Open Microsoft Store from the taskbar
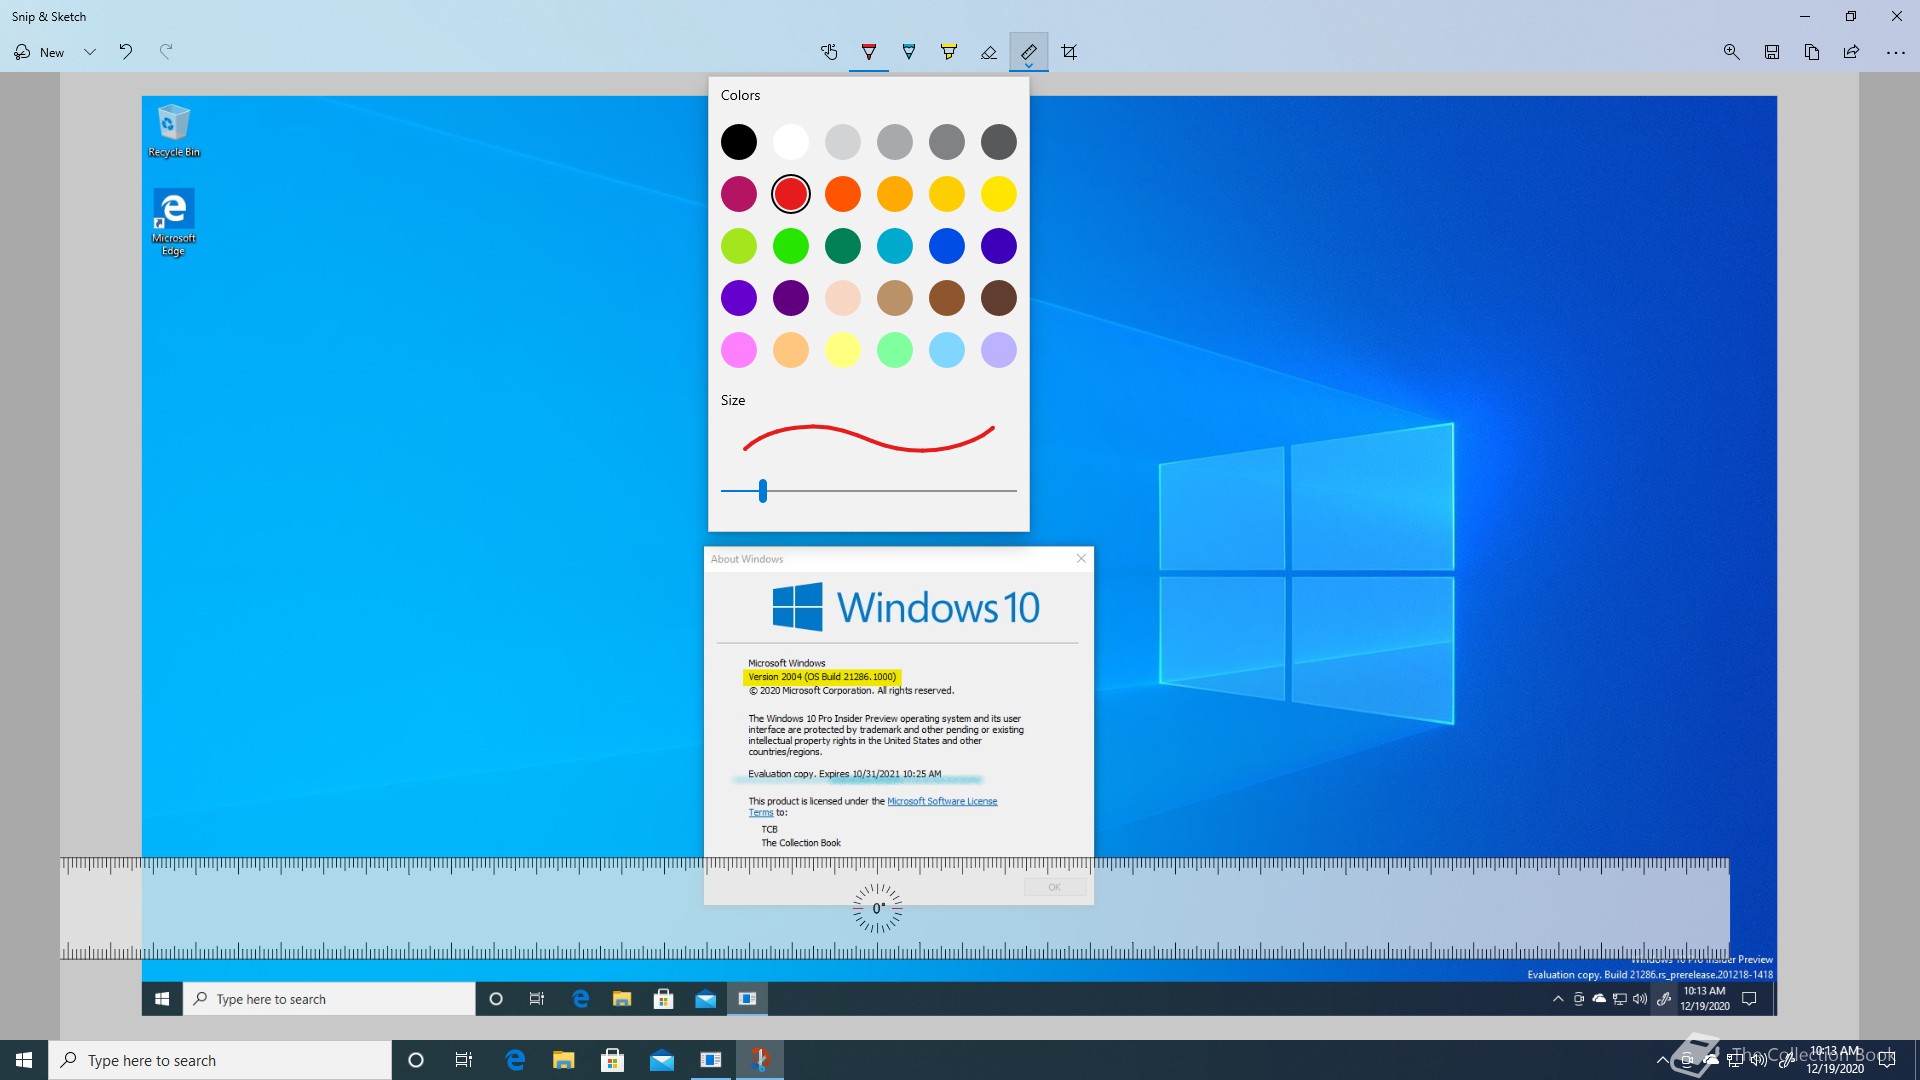The image size is (1920, 1080). (613, 1060)
